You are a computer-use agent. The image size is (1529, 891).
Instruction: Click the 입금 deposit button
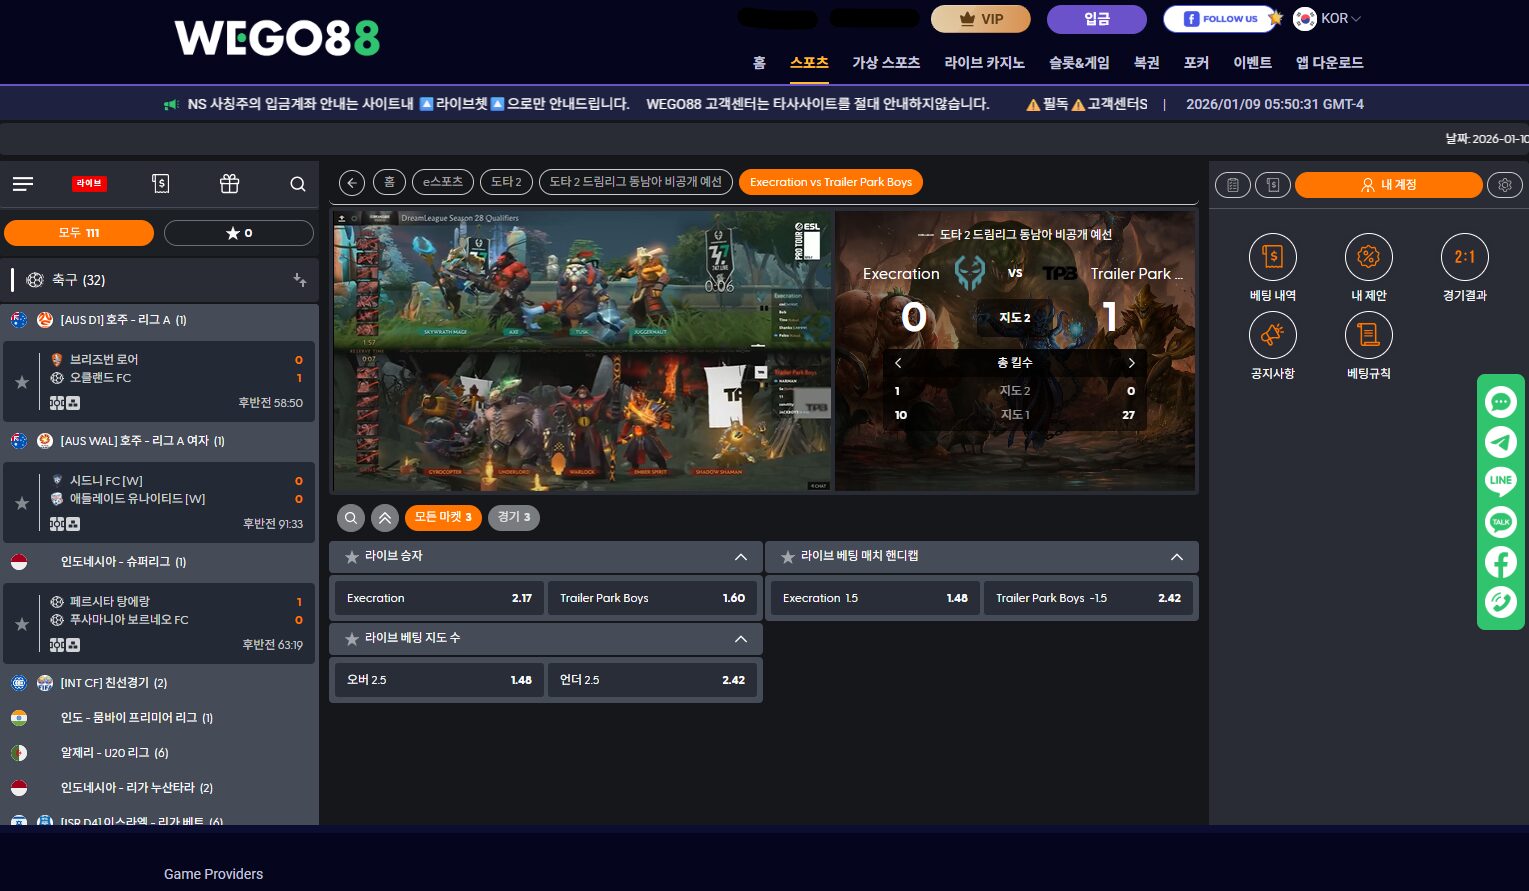tap(1096, 18)
